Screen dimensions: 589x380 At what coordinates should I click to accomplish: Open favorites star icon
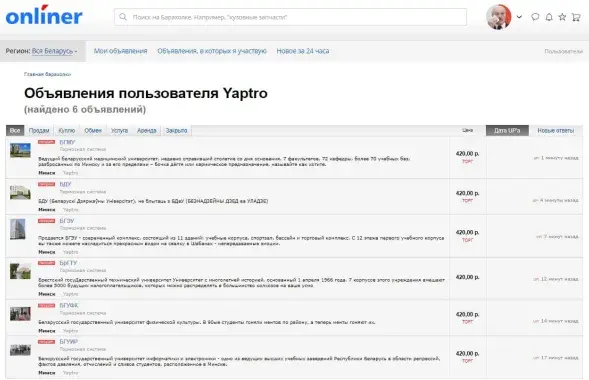(x=562, y=17)
